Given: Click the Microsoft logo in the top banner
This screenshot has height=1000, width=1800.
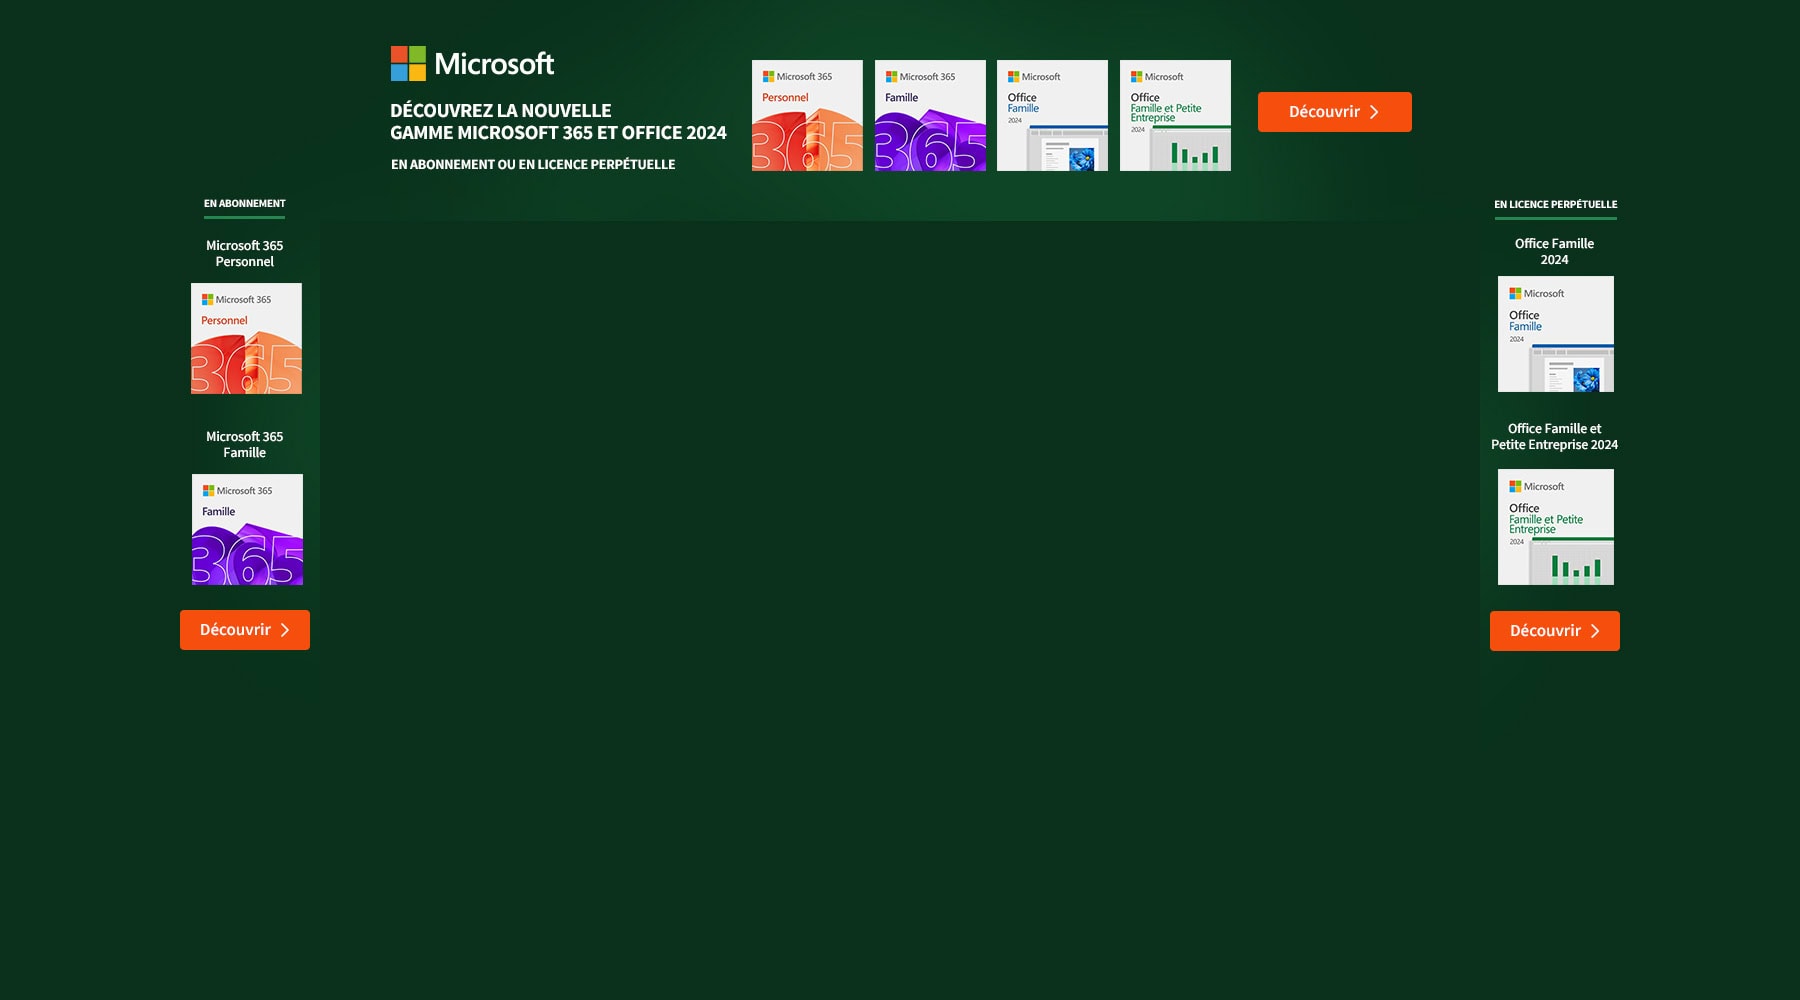Looking at the screenshot, I should [472, 64].
